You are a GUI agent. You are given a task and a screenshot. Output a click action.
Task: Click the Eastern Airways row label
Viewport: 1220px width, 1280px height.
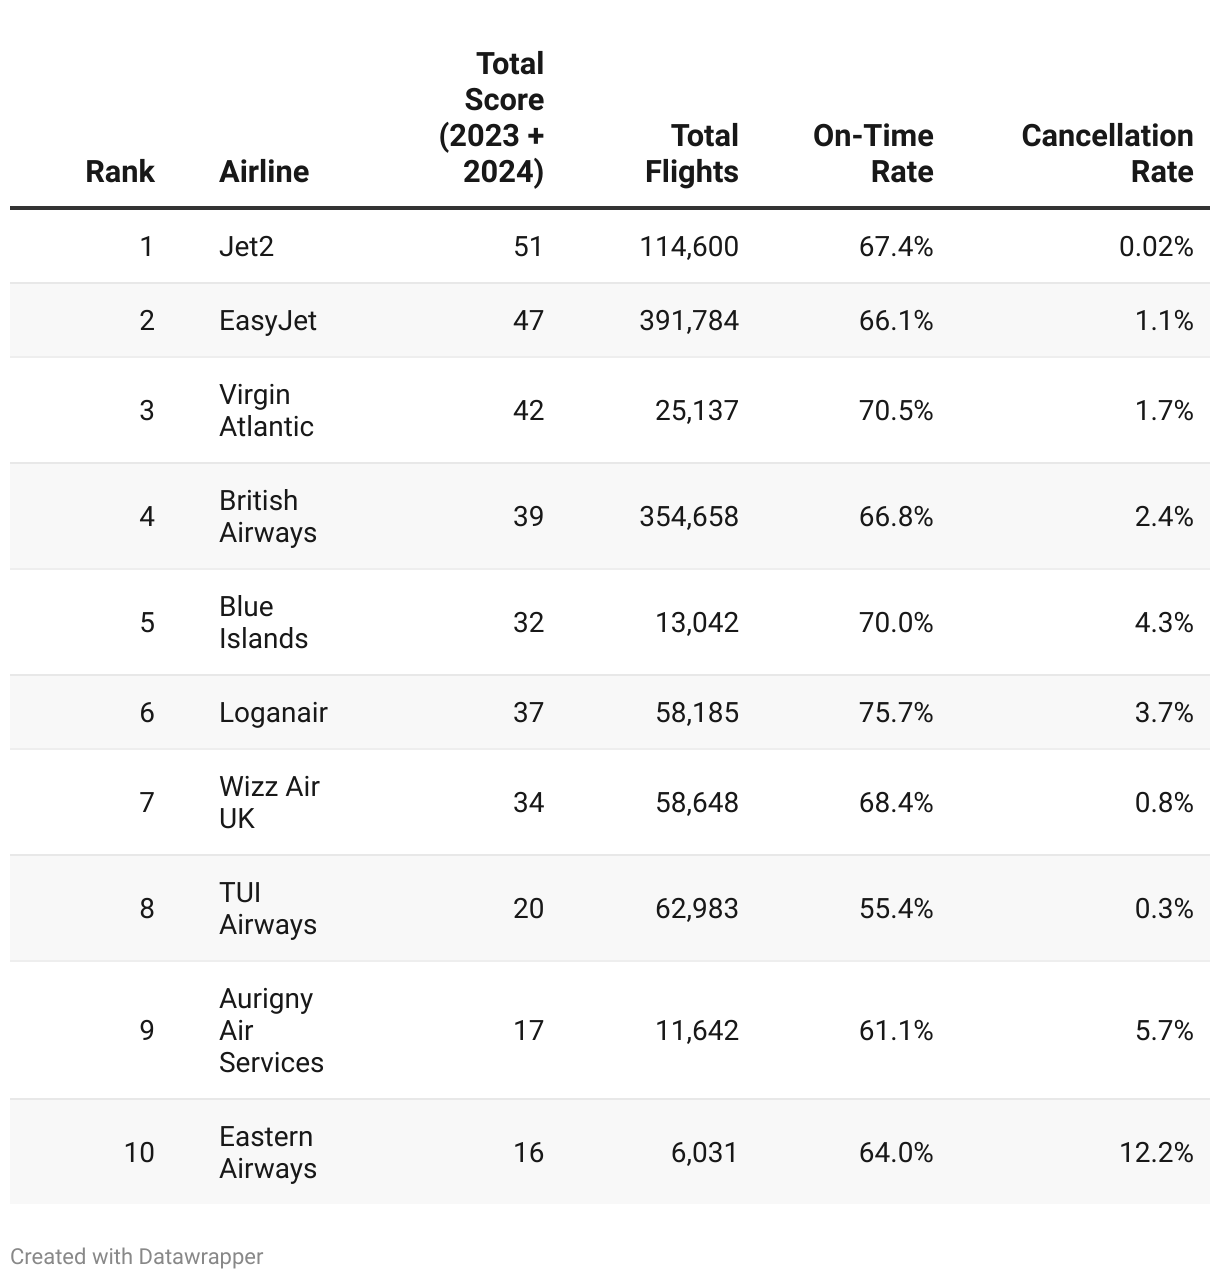(x=267, y=1152)
